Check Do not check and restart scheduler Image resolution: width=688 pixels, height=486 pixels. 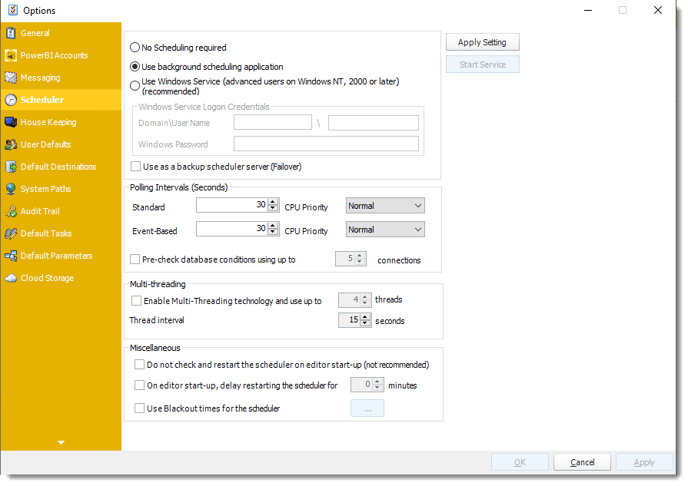coord(140,364)
